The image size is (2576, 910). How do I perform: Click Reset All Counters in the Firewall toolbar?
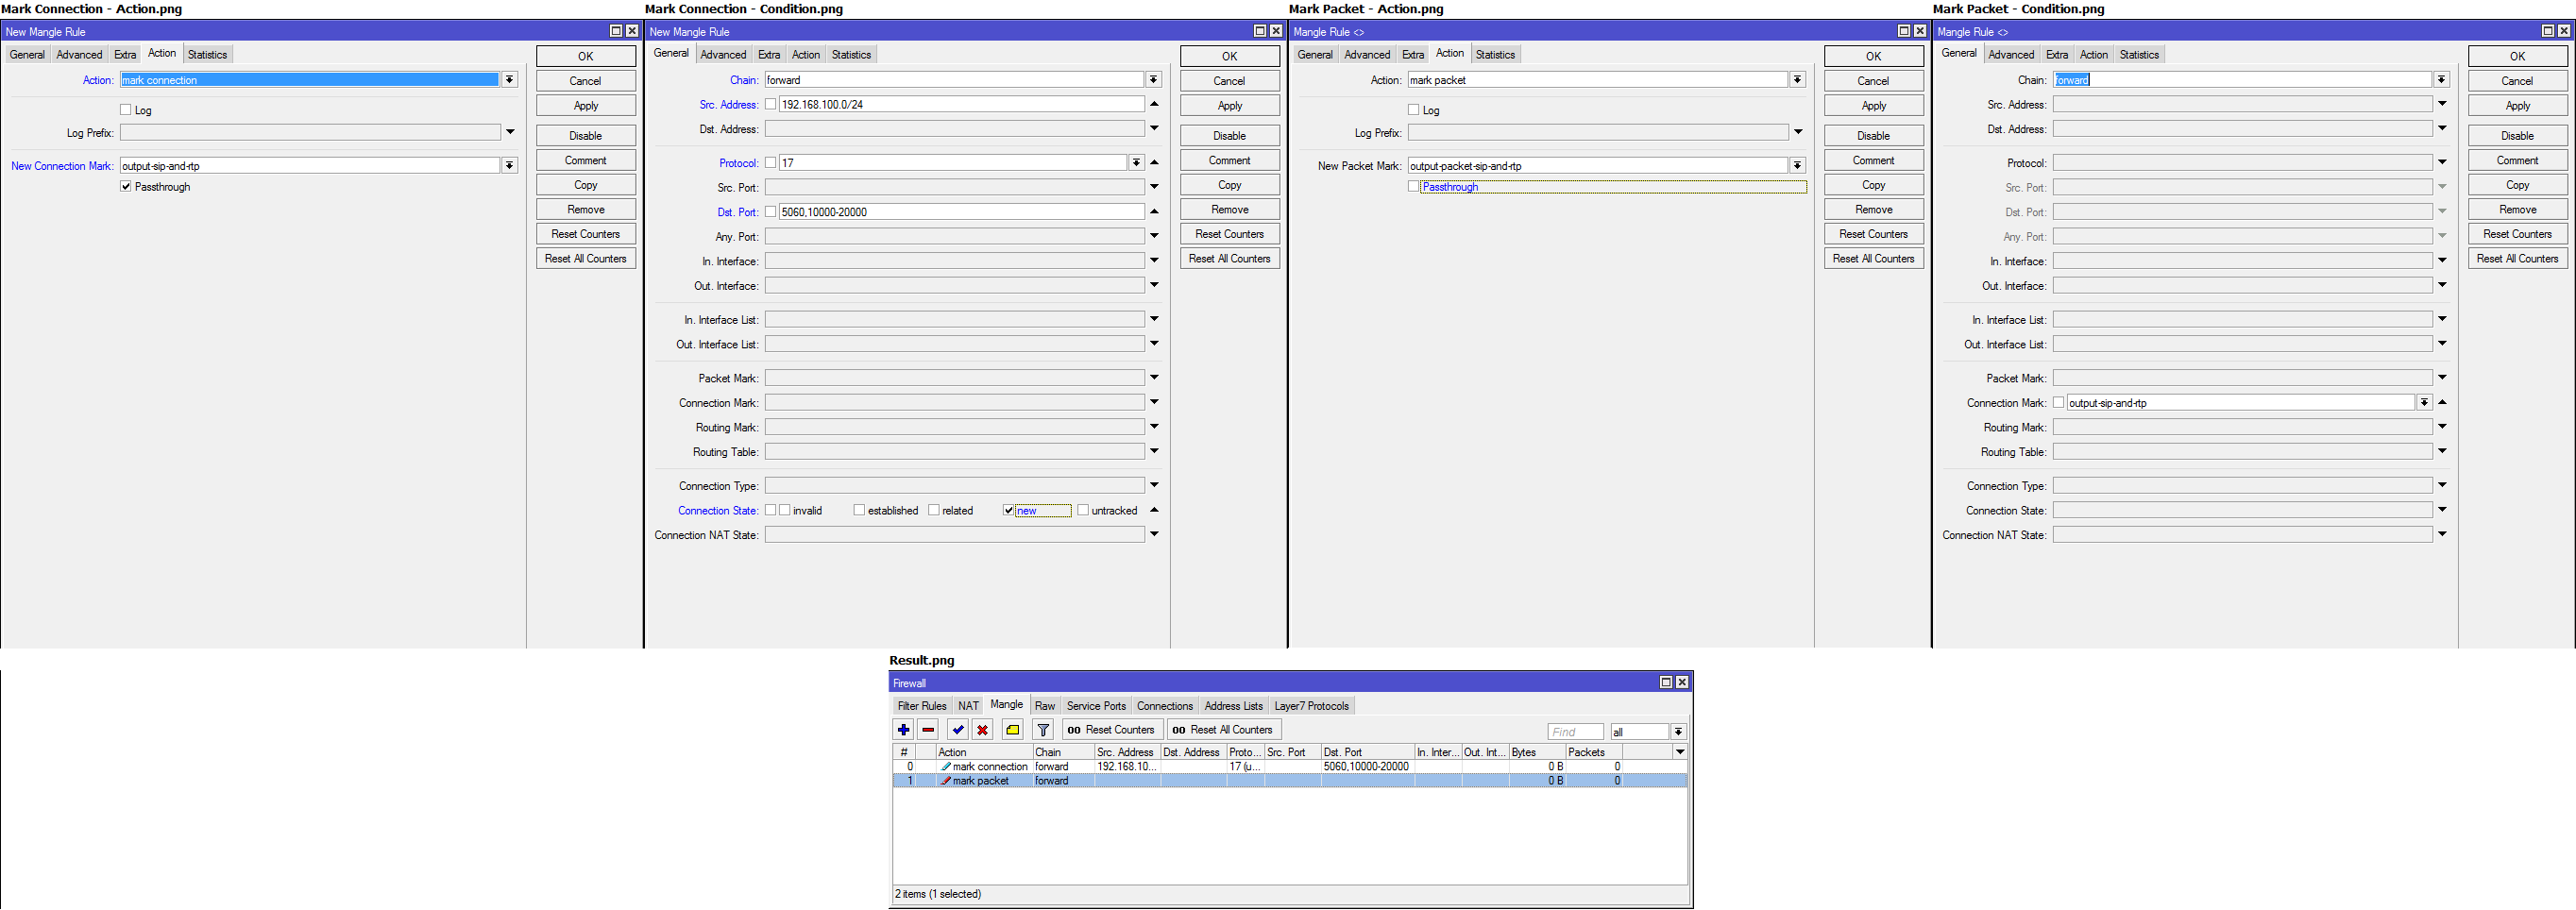[1223, 729]
